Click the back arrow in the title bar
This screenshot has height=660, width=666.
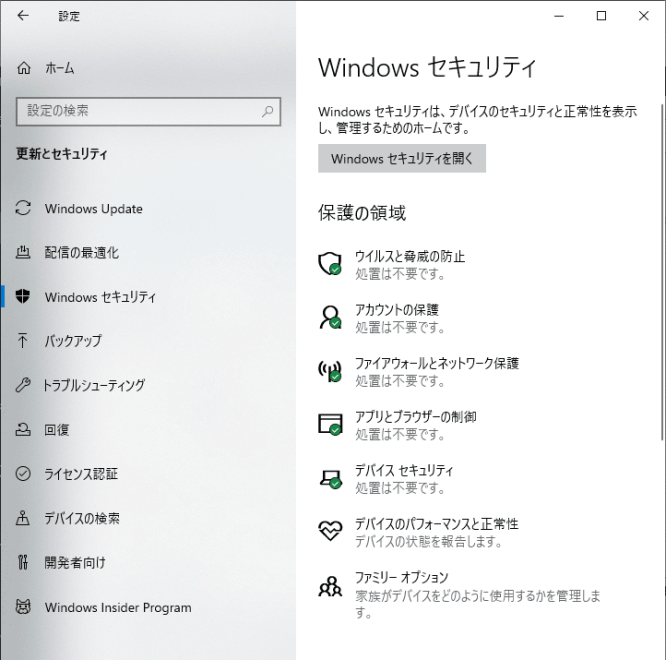23,16
